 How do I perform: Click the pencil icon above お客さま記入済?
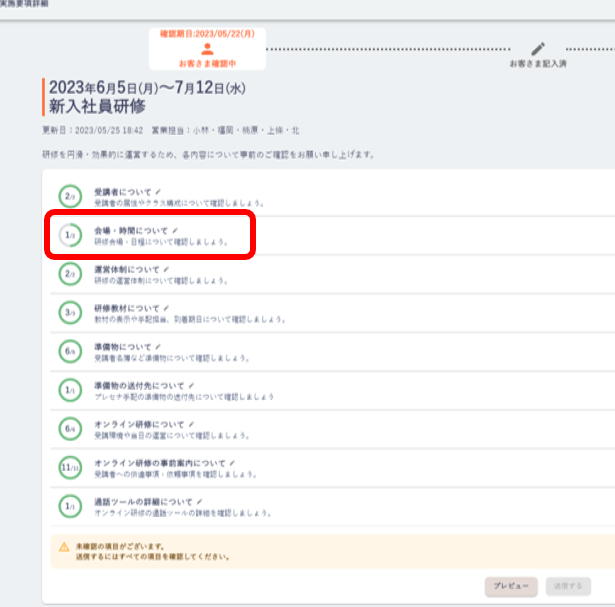point(538,49)
